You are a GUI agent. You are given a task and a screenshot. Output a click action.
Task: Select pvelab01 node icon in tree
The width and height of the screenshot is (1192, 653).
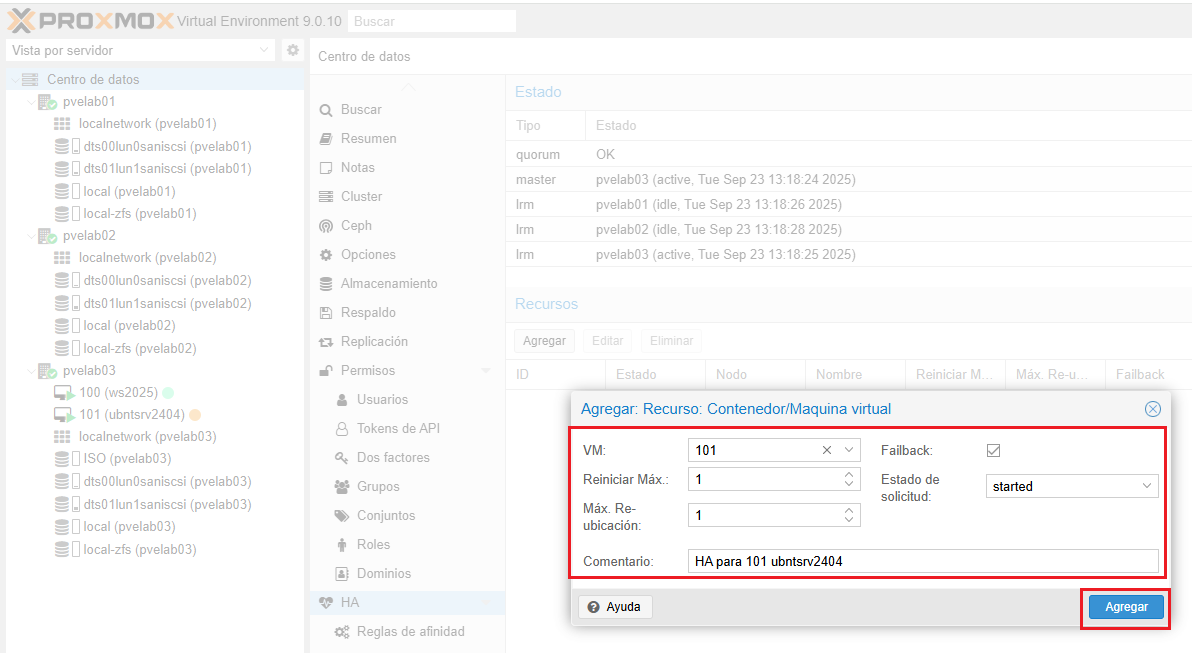click(x=47, y=102)
